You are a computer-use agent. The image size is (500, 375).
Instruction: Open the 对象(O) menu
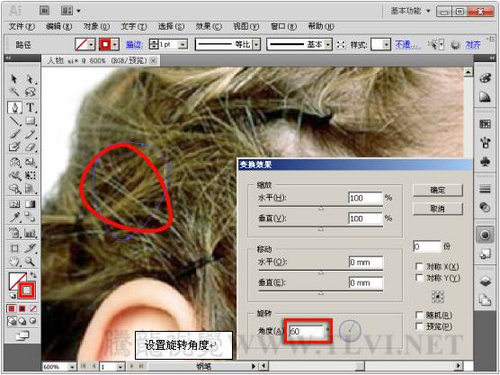[x=96, y=26]
